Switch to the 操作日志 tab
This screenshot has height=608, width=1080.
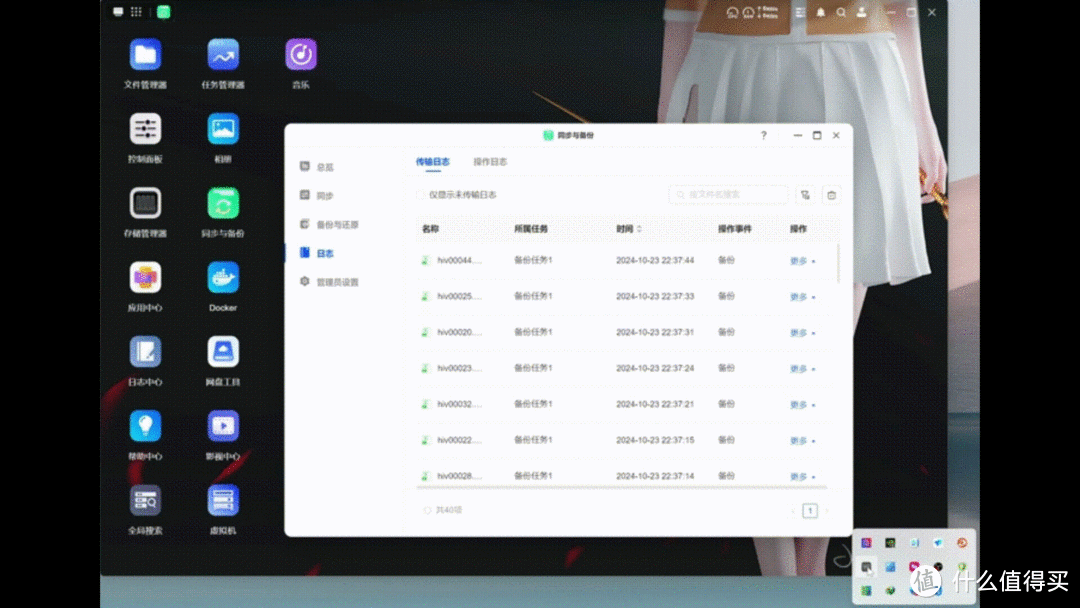point(490,160)
